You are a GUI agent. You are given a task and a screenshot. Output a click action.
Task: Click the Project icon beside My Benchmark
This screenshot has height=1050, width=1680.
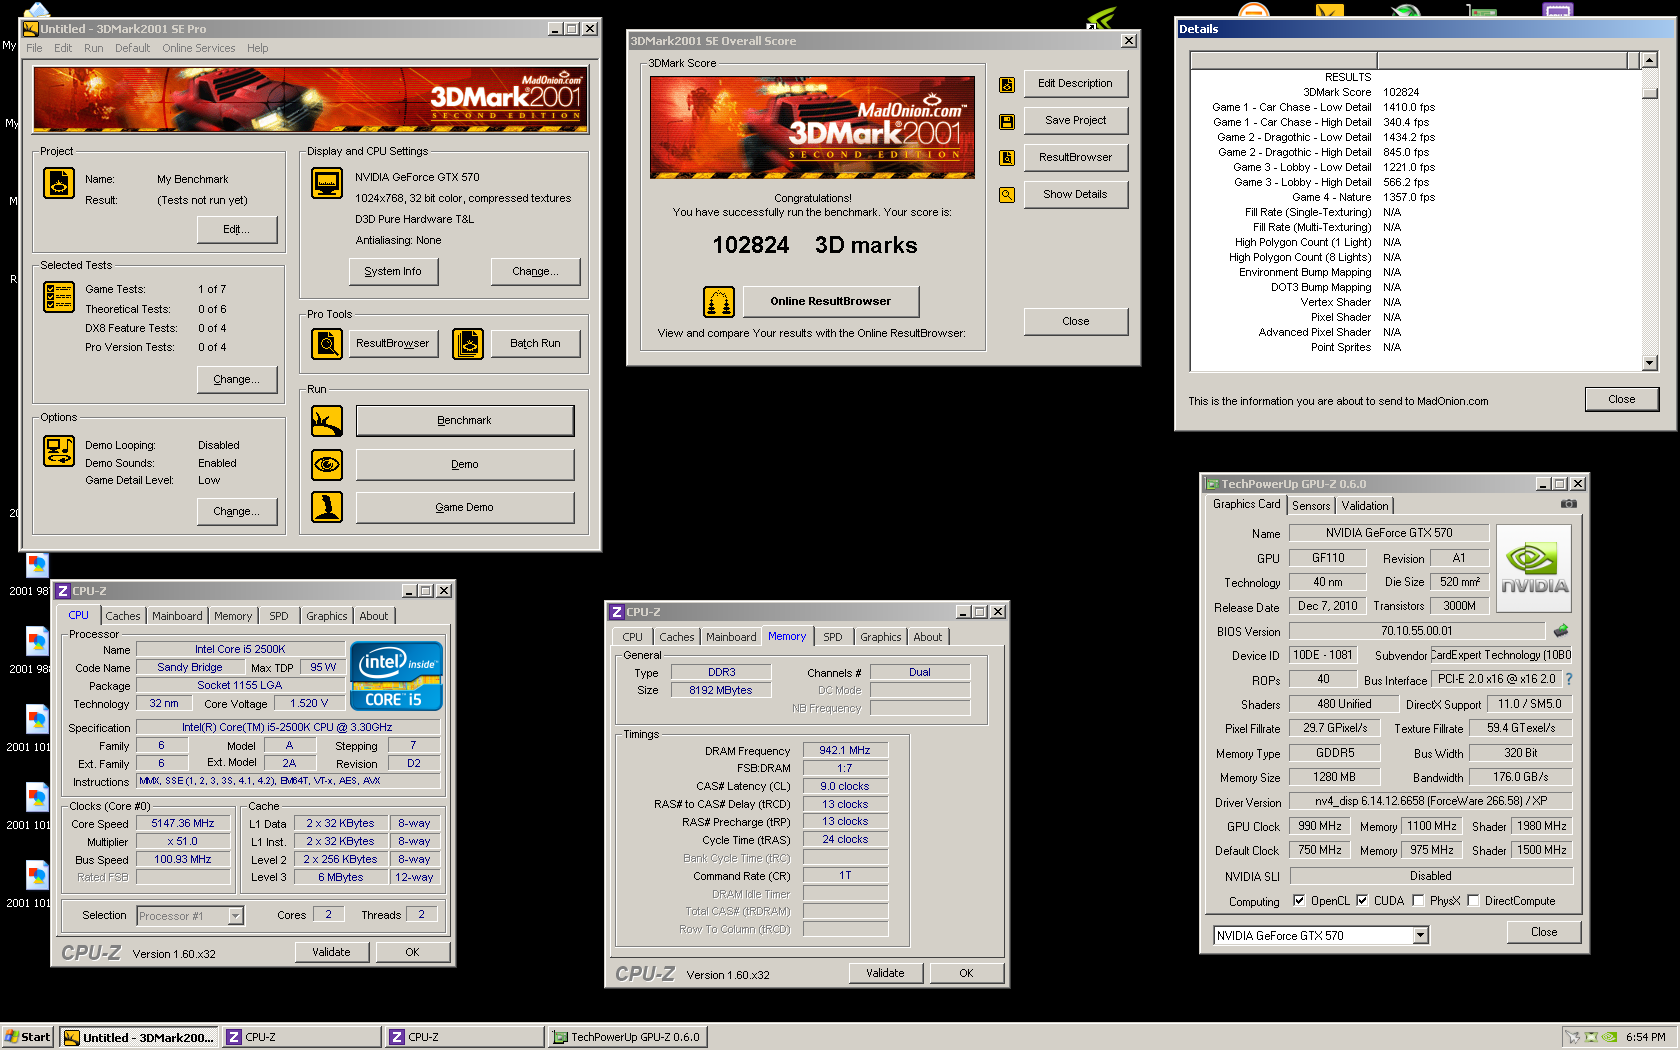click(59, 183)
